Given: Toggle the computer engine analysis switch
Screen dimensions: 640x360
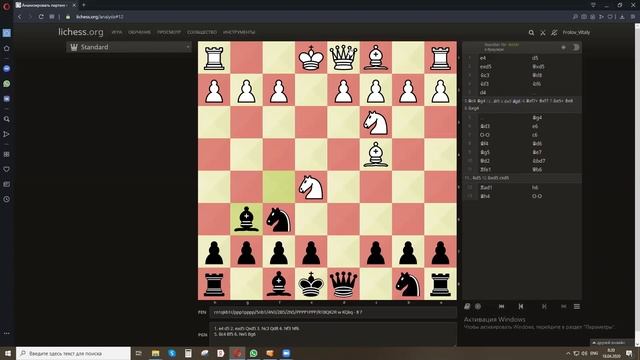Looking at the screenshot, I should click(x=576, y=47).
